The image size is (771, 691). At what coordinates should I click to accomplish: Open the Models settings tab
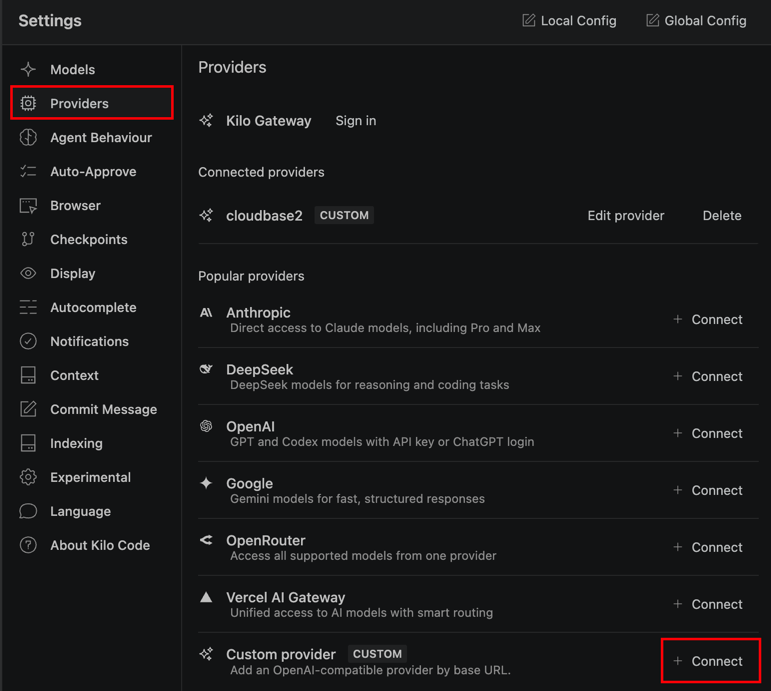coord(92,69)
